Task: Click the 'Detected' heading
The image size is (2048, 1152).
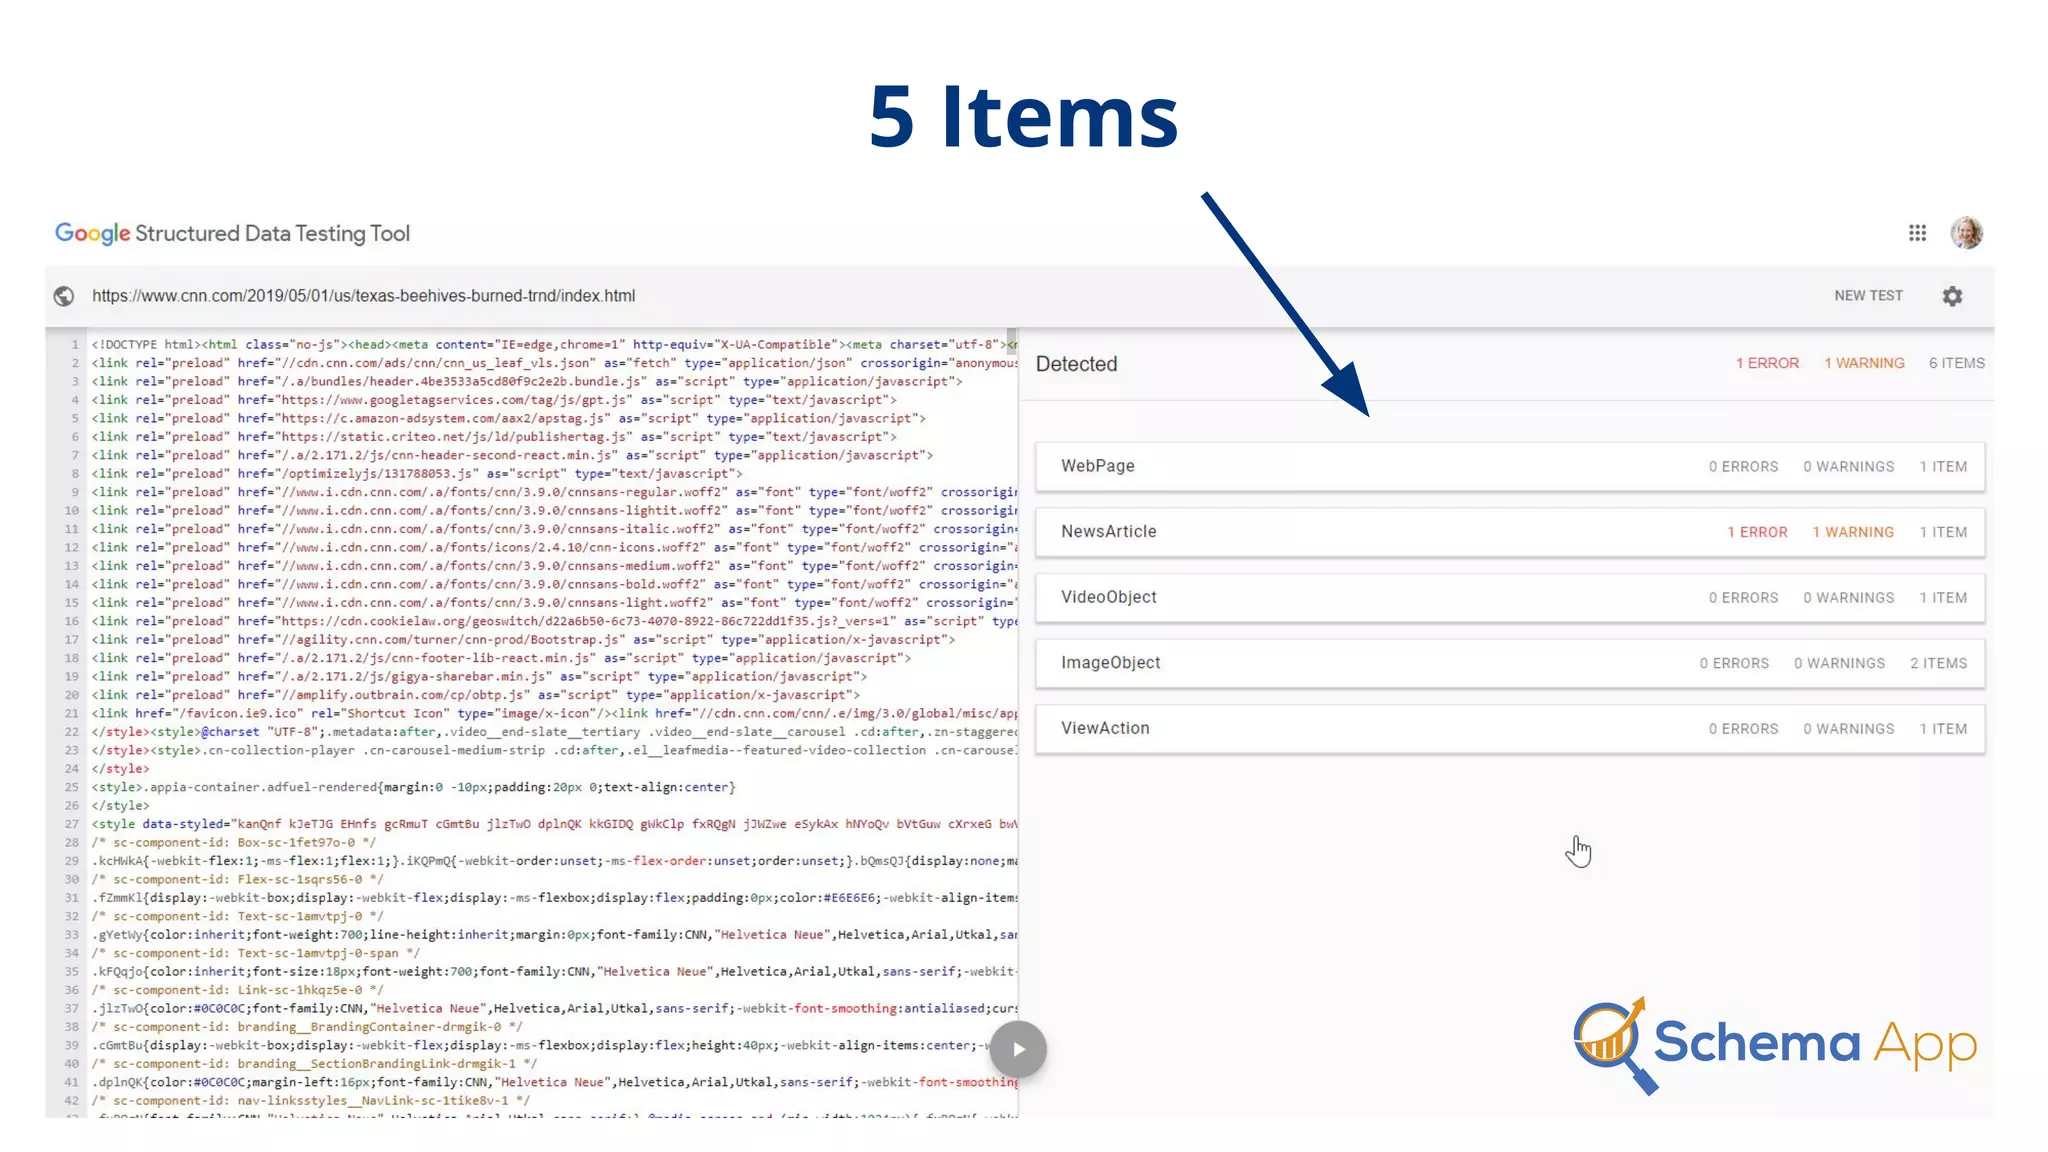Action: (x=1076, y=364)
